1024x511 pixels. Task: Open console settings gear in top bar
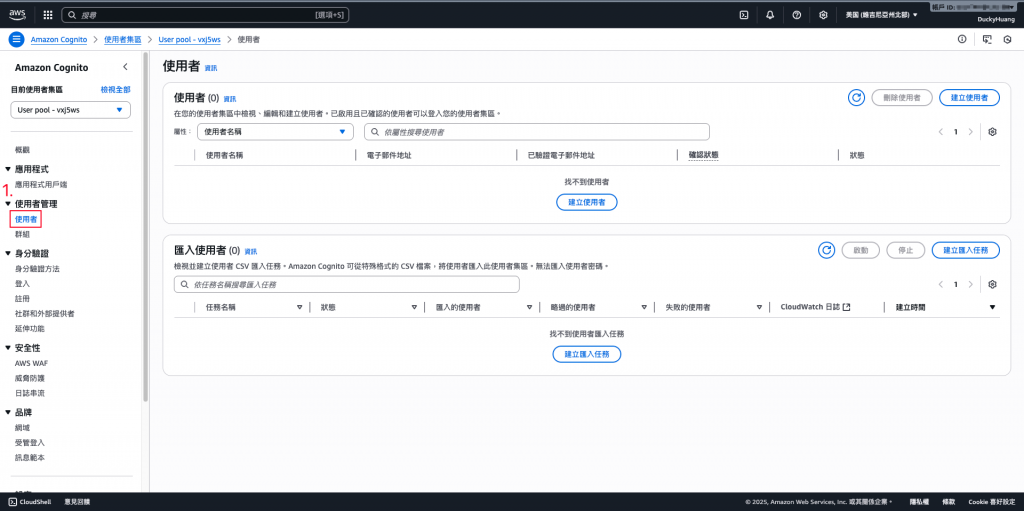tap(824, 14)
